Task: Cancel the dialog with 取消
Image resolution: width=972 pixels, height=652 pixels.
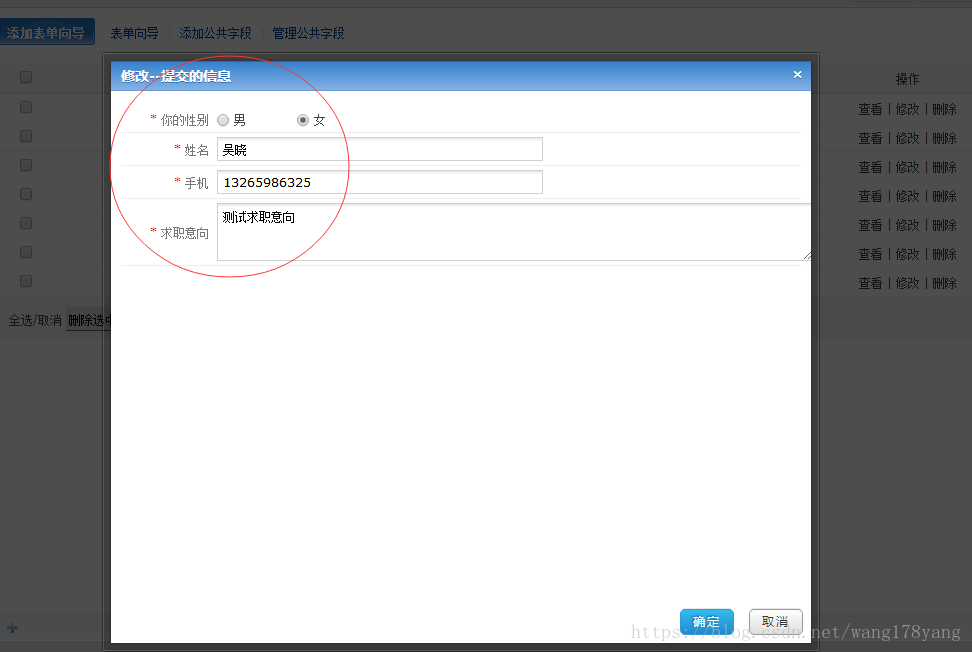Action: point(775,622)
